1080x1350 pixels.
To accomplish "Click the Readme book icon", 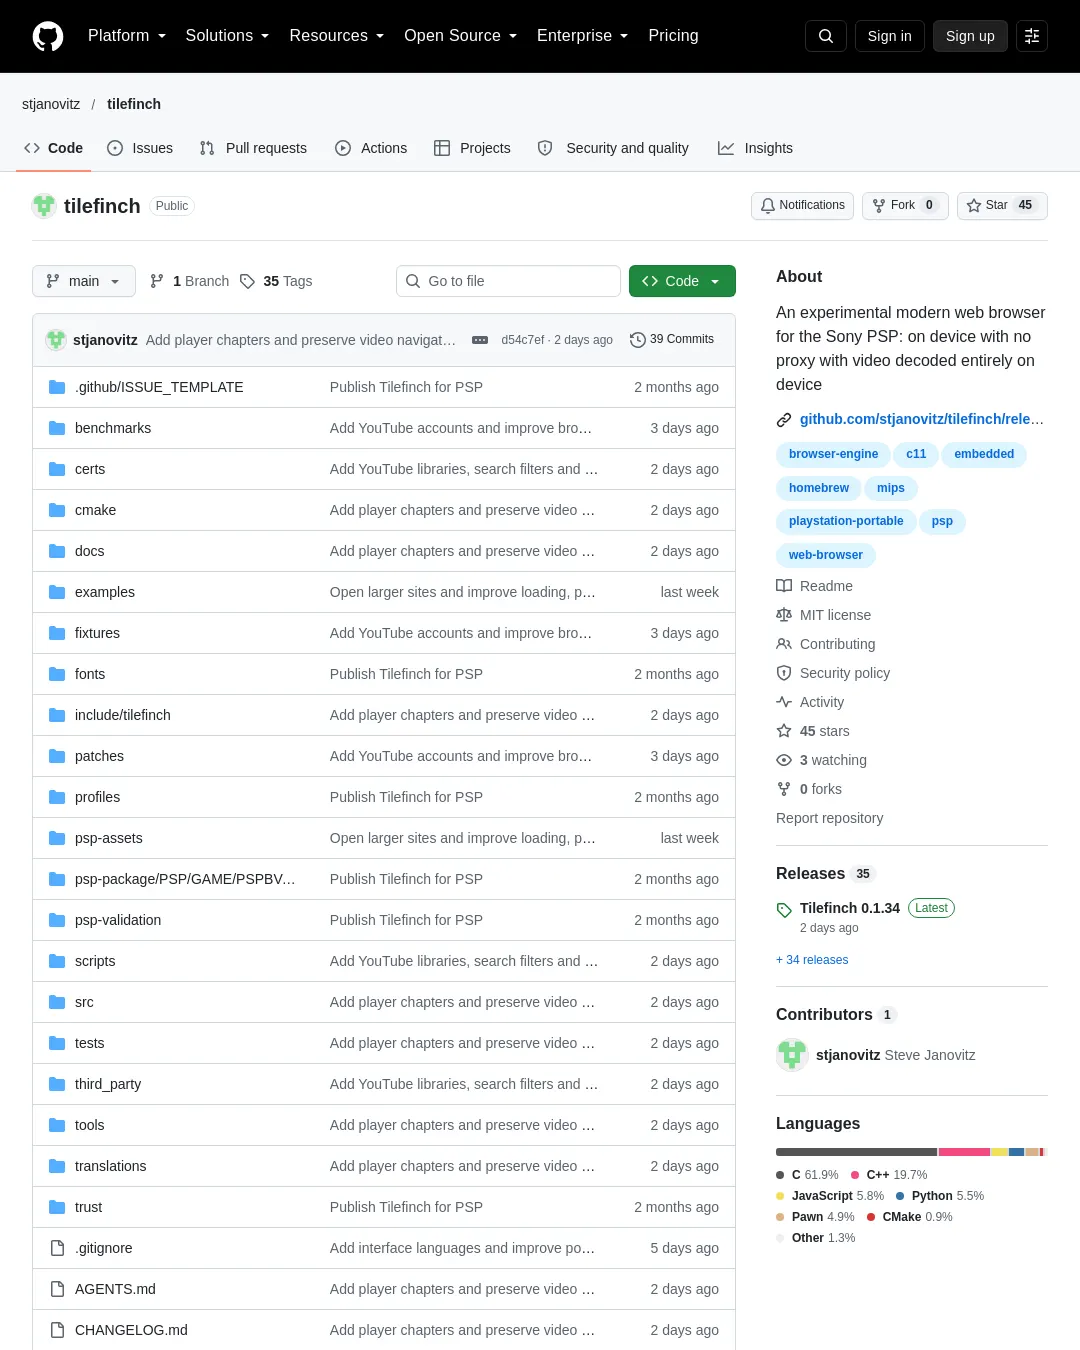I will pos(784,586).
